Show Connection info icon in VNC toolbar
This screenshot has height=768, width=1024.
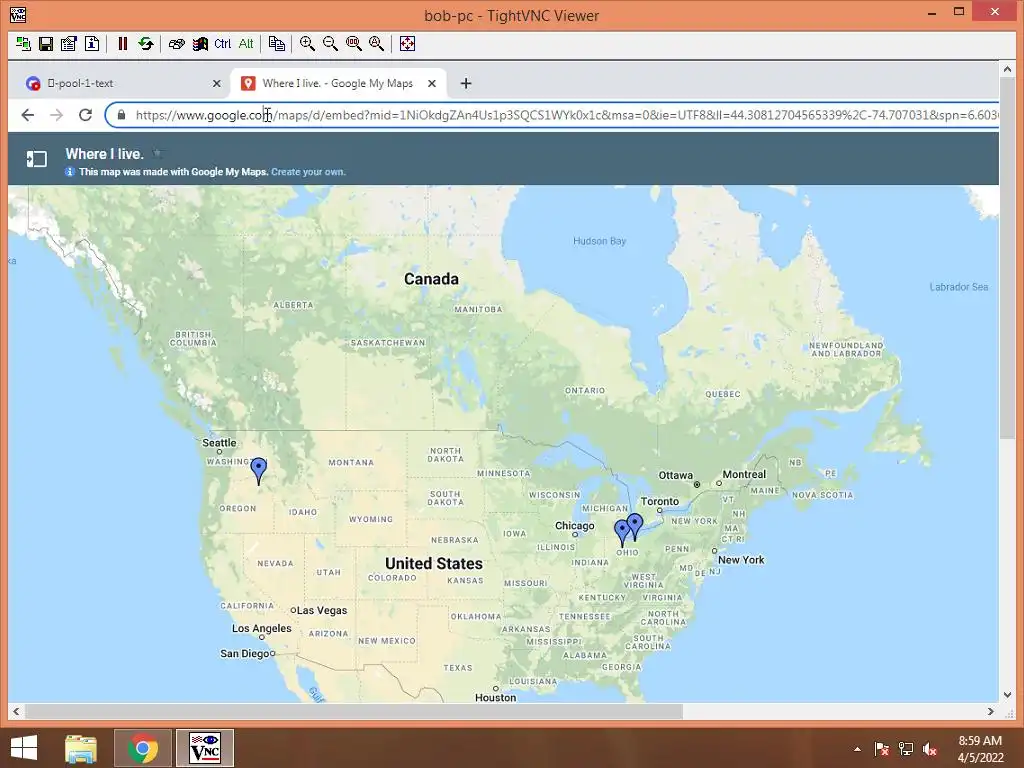pos(92,44)
